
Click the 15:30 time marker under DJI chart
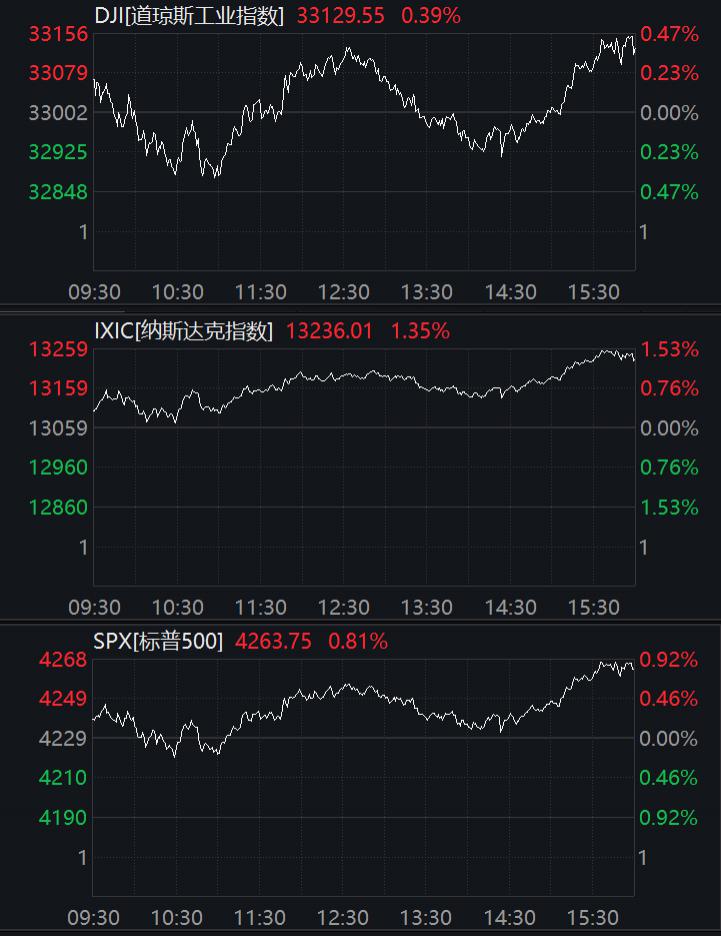coord(593,292)
